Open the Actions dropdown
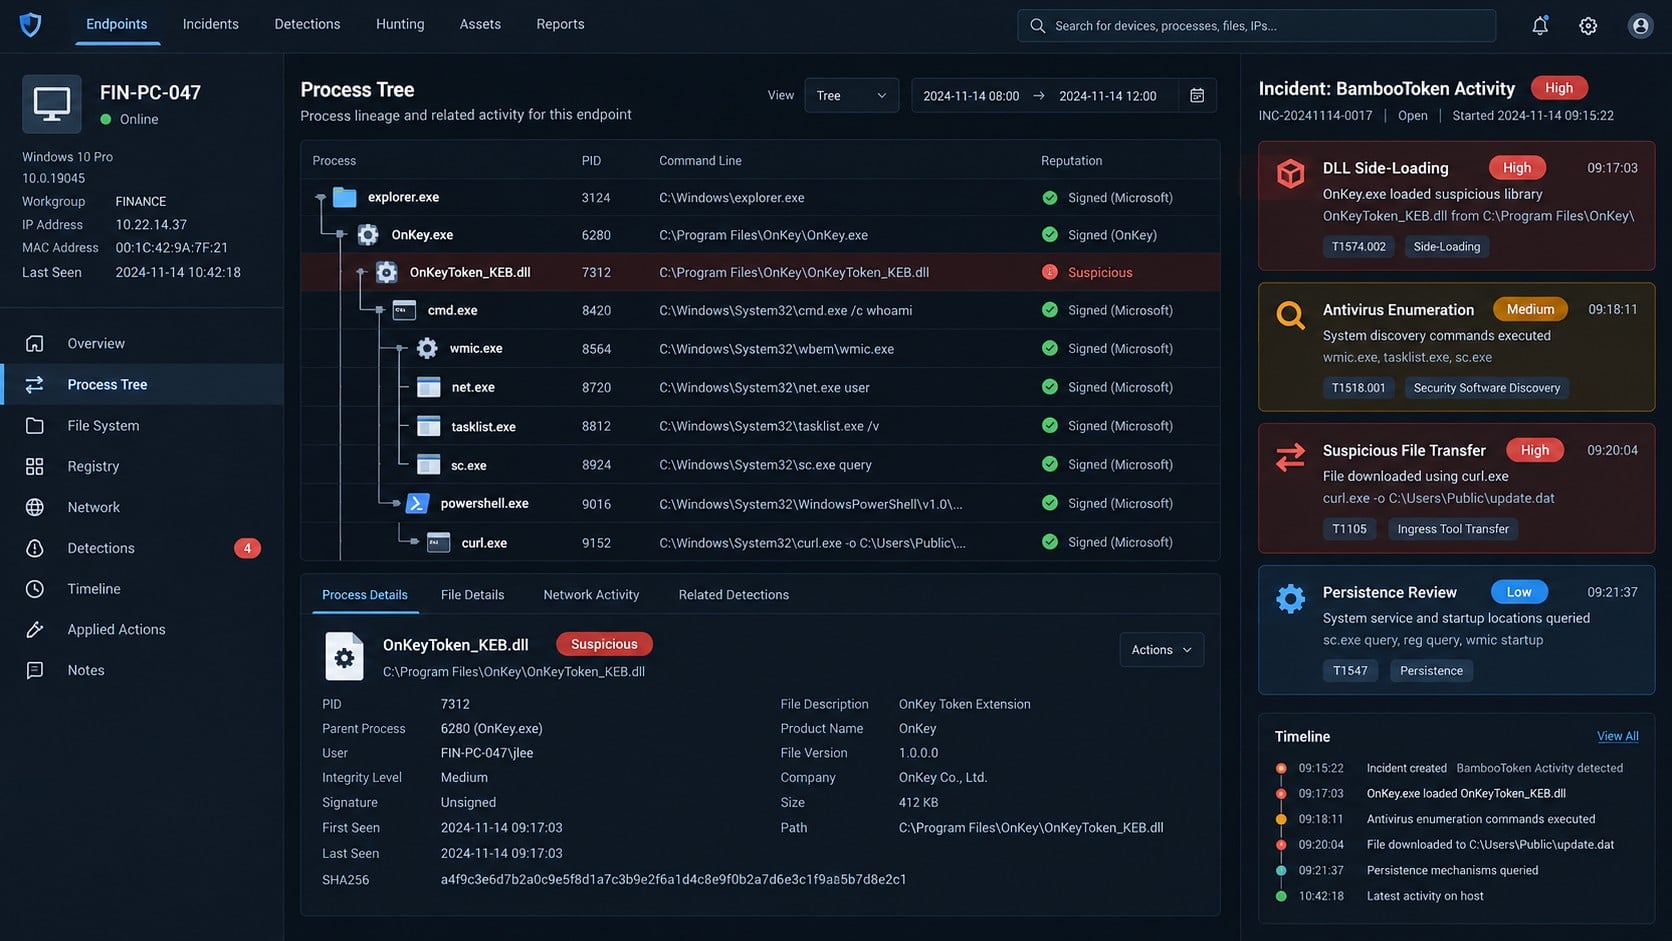The image size is (1672, 941). point(1161,650)
